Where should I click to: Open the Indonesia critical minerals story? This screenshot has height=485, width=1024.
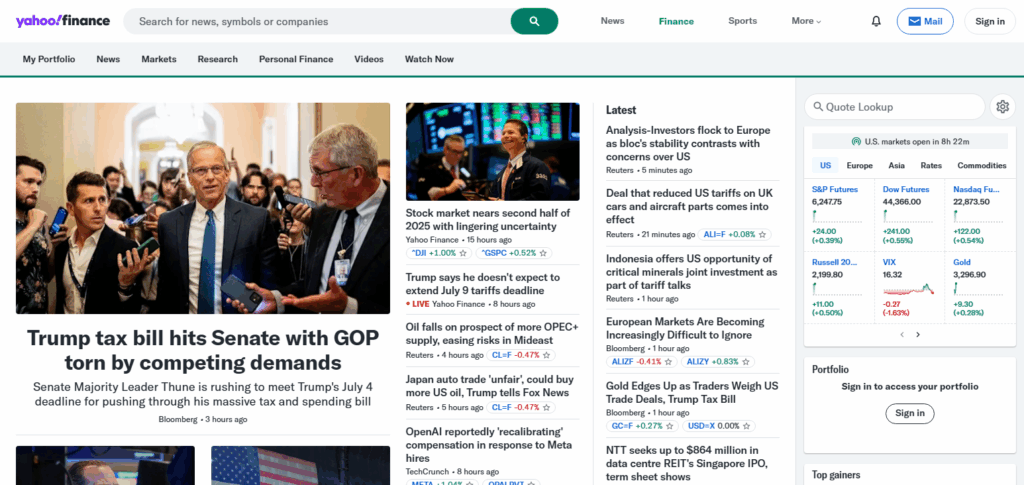(x=692, y=272)
